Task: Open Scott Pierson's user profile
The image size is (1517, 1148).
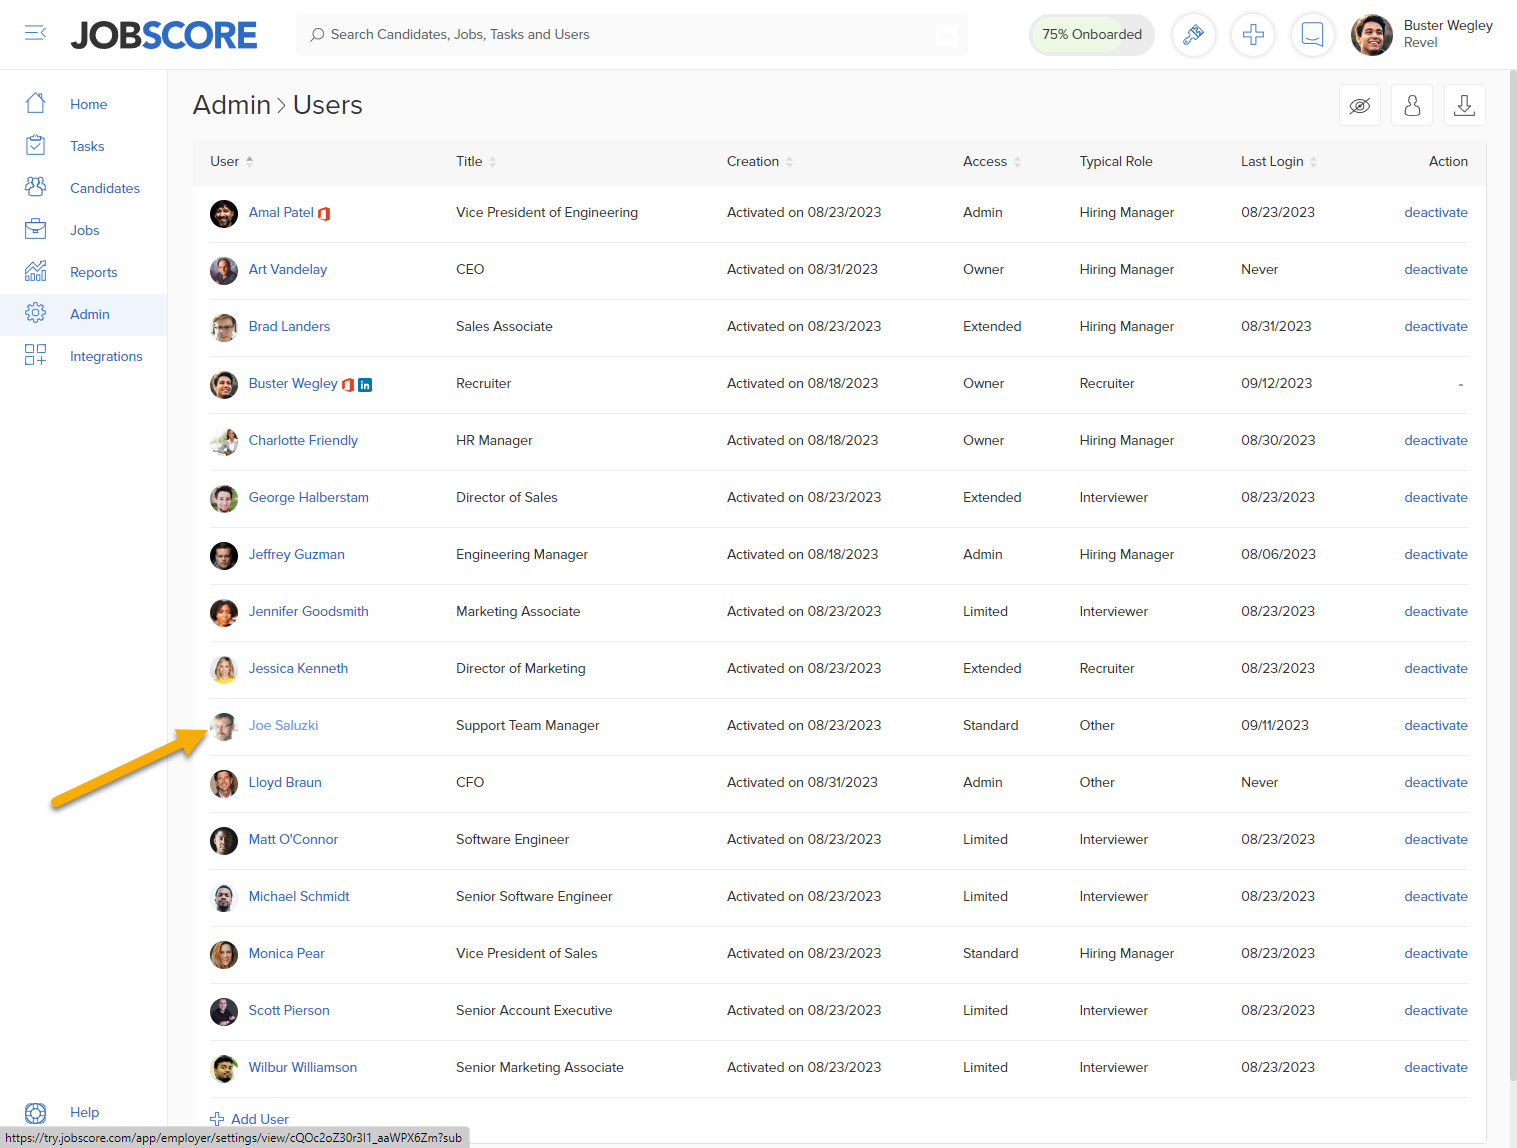Action: click(289, 1010)
